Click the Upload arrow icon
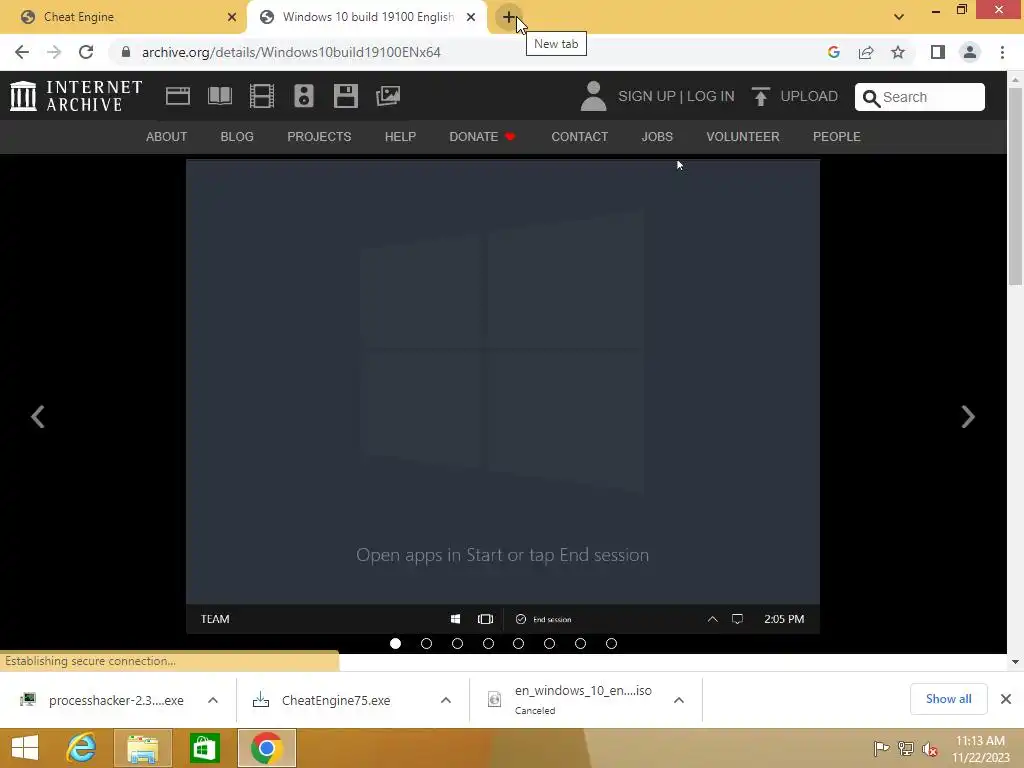The width and height of the screenshot is (1024, 768). pos(760,96)
